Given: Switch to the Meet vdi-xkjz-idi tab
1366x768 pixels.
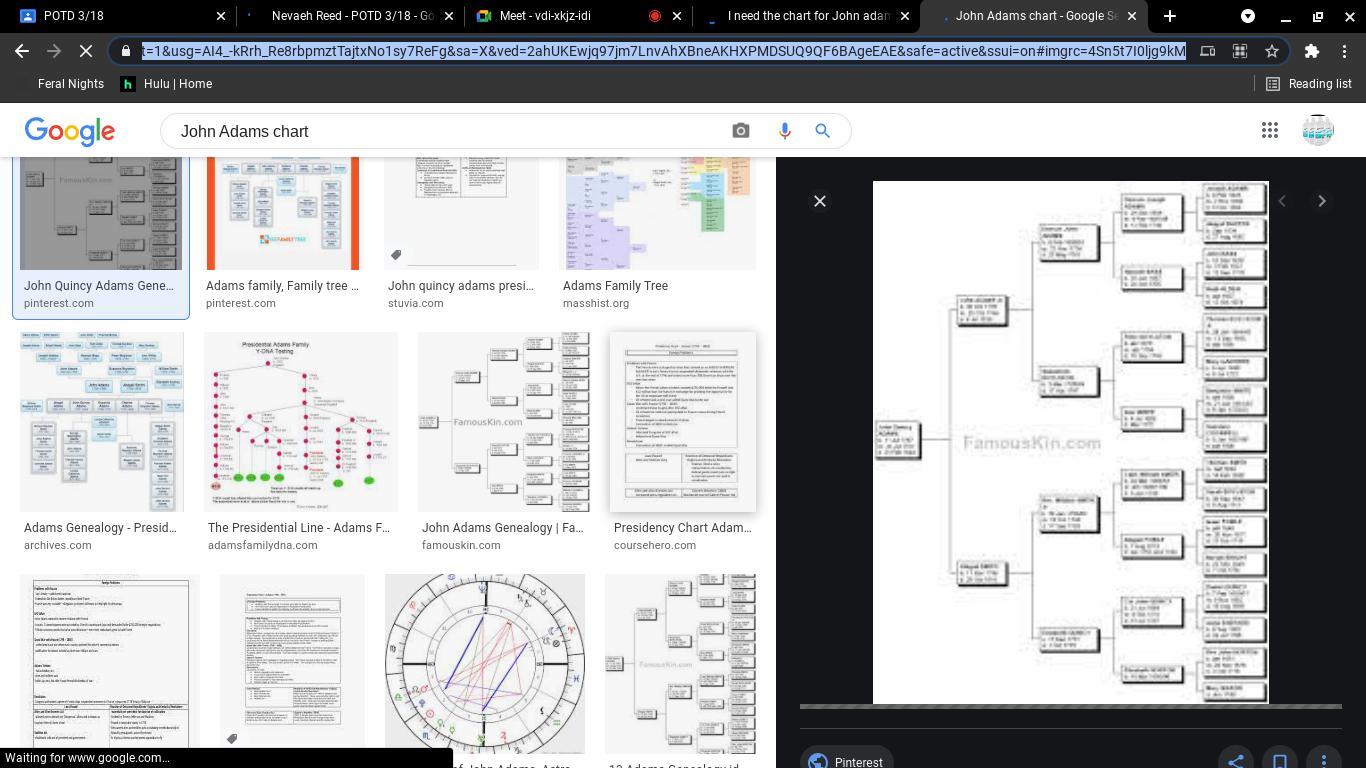Looking at the screenshot, I should coord(559,16).
